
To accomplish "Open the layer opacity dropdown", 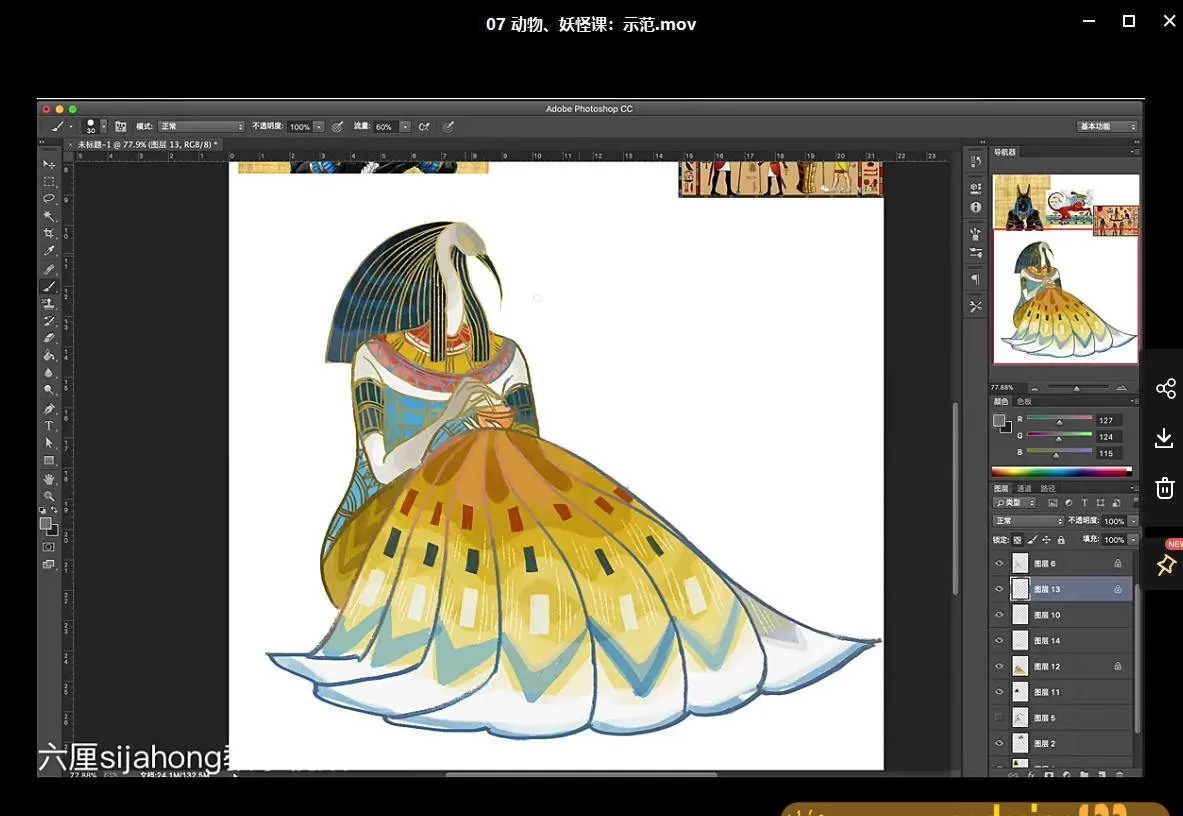I will coord(1132,521).
